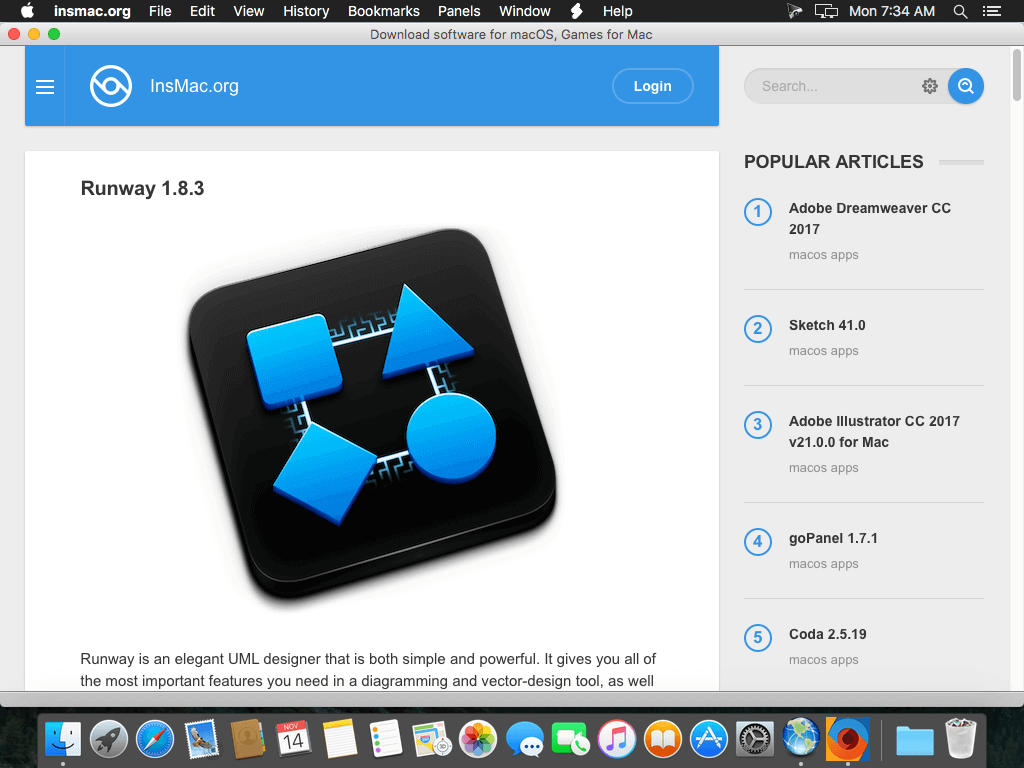This screenshot has height=768, width=1024.
Task: Open Maps app in Dock
Action: (432, 739)
